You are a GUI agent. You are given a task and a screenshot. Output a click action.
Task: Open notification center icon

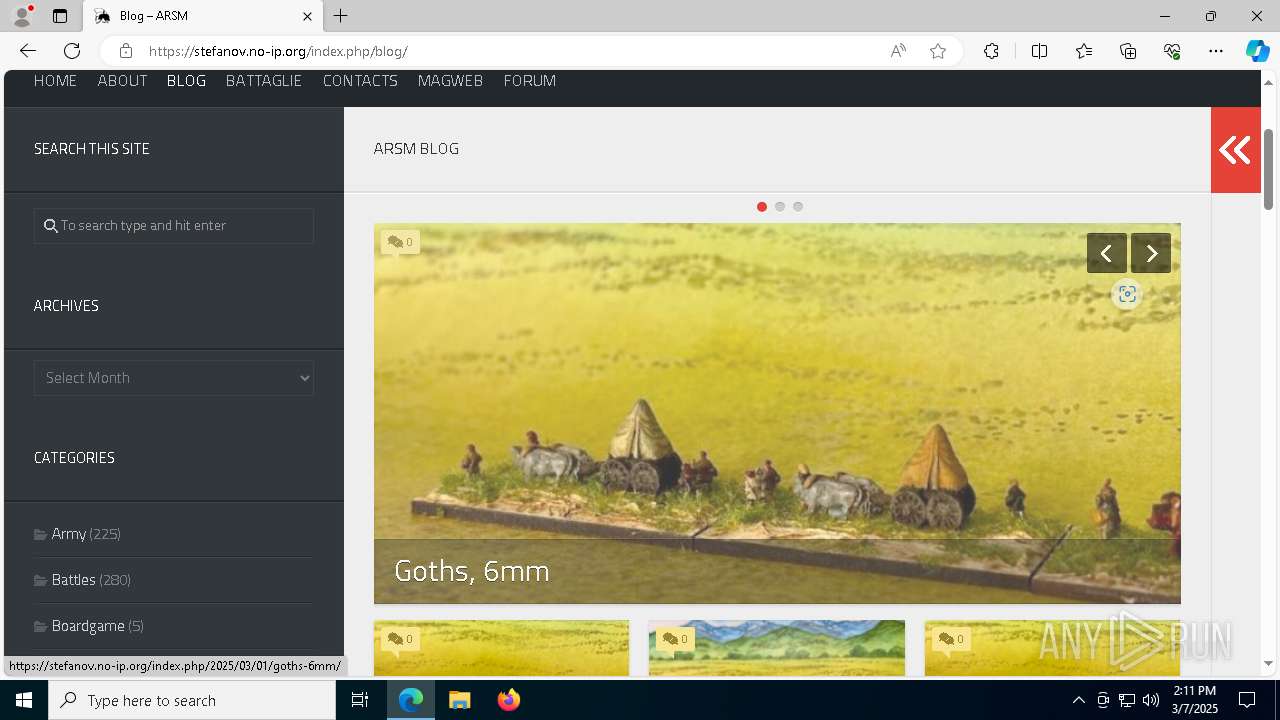tap(1247, 700)
